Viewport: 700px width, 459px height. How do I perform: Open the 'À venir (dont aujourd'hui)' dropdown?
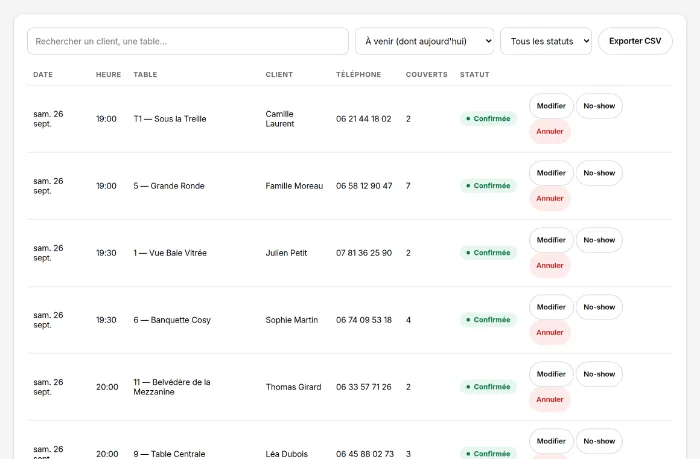click(424, 41)
